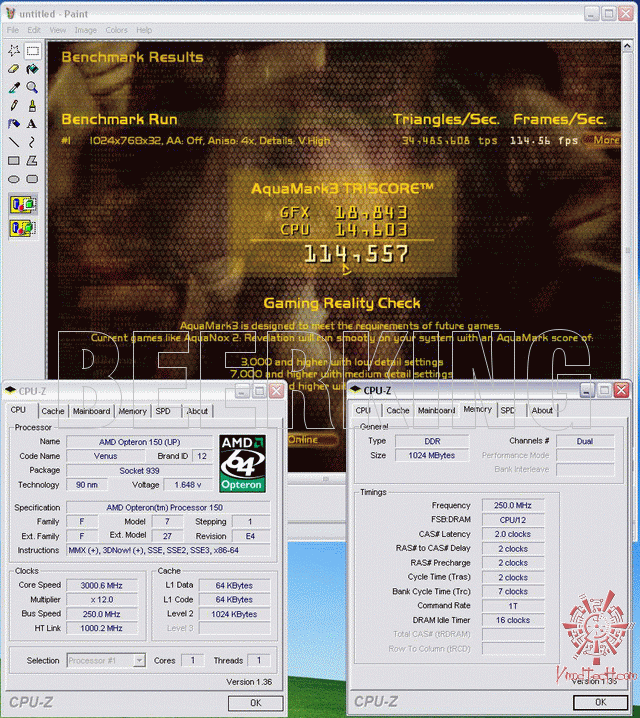
Task: Click the DRAM Idle Timer 16 clocks value
Action: click(513, 620)
